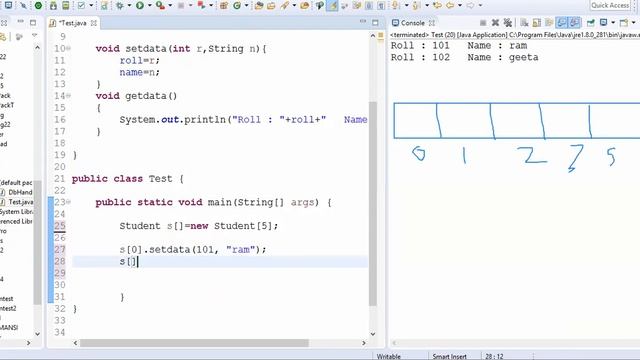This screenshot has width=640, height=360.
Task: Open the Run dropdown arrow
Action: coord(149,5)
